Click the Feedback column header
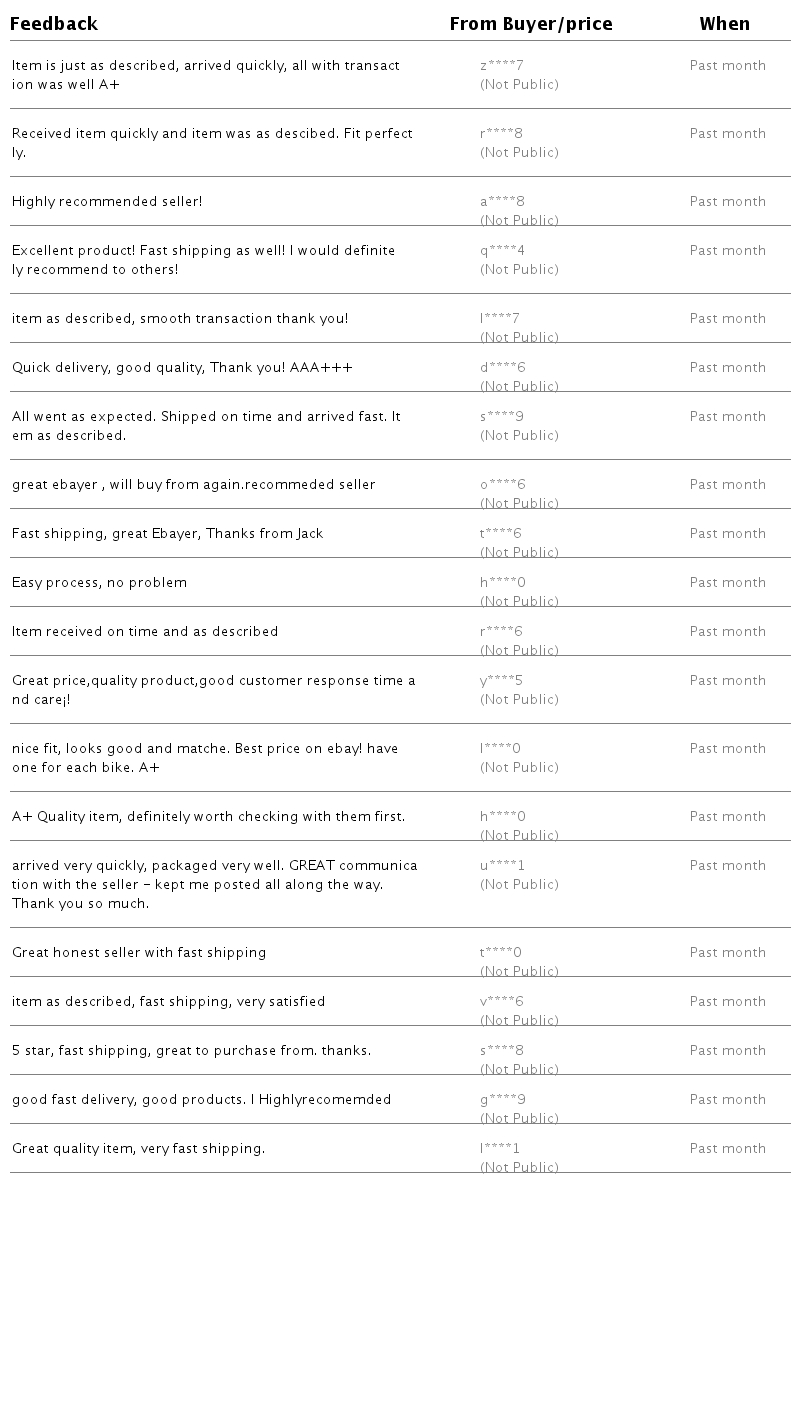This screenshot has width=800, height=1424. point(54,24)
